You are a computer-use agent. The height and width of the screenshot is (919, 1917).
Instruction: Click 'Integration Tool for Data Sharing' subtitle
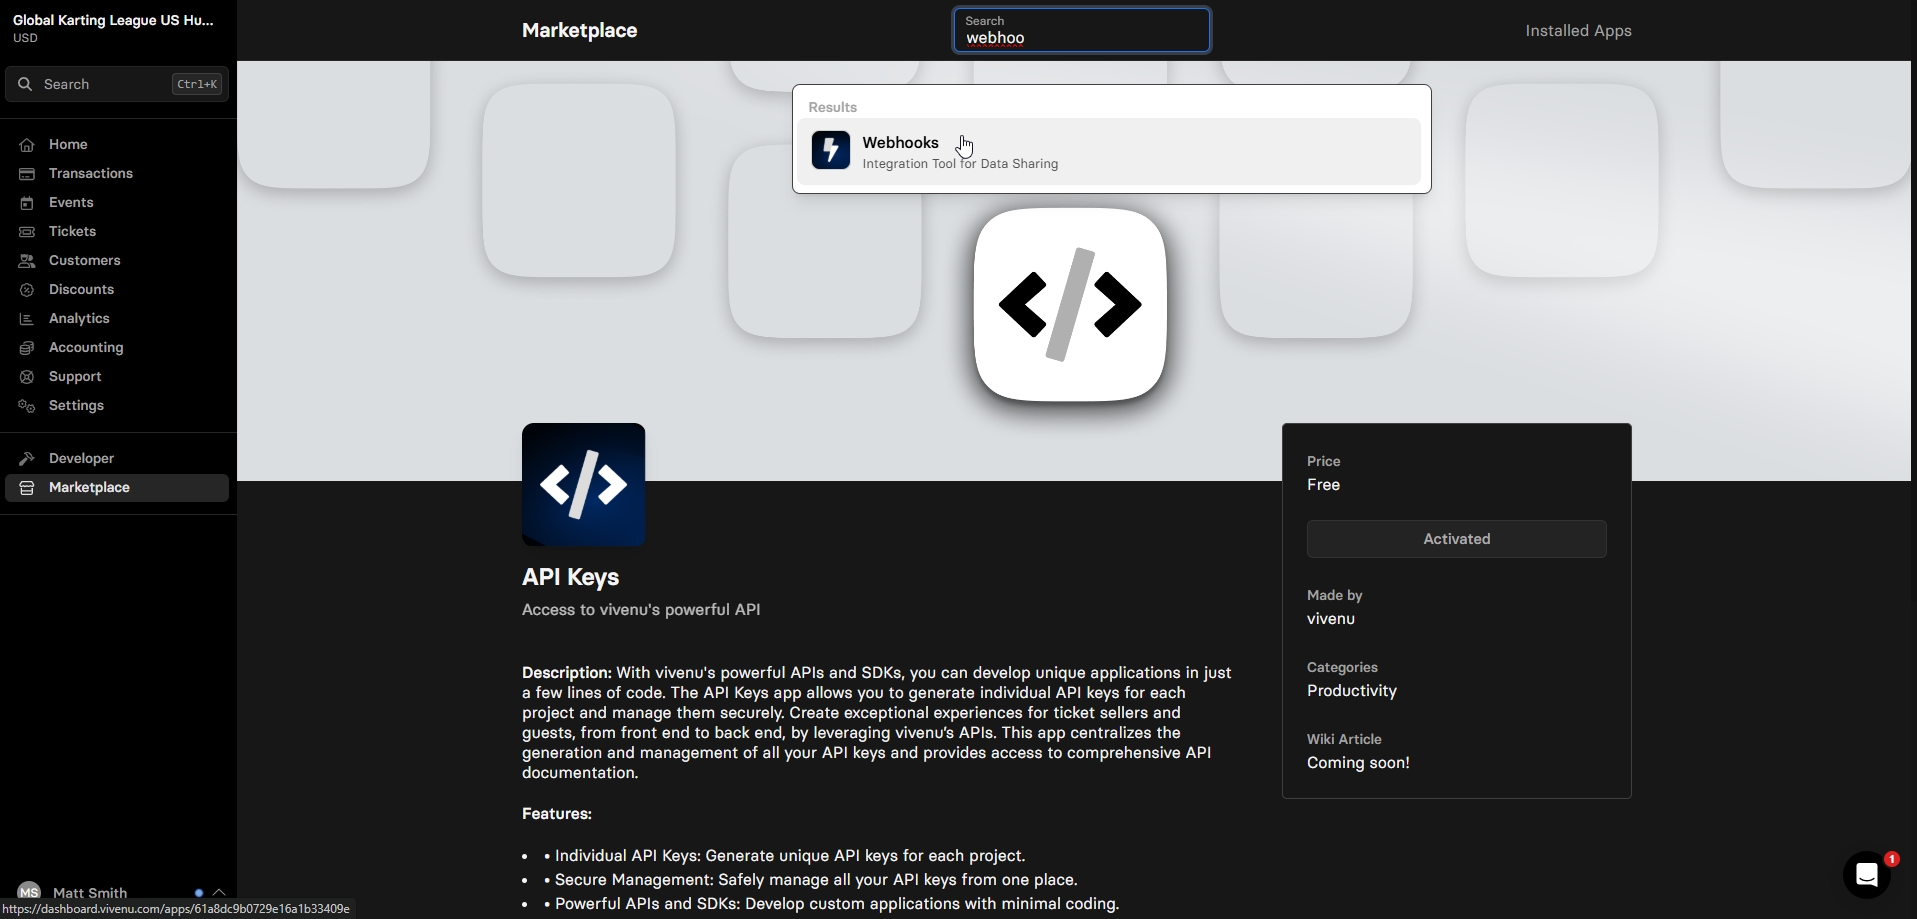[960, 164]
